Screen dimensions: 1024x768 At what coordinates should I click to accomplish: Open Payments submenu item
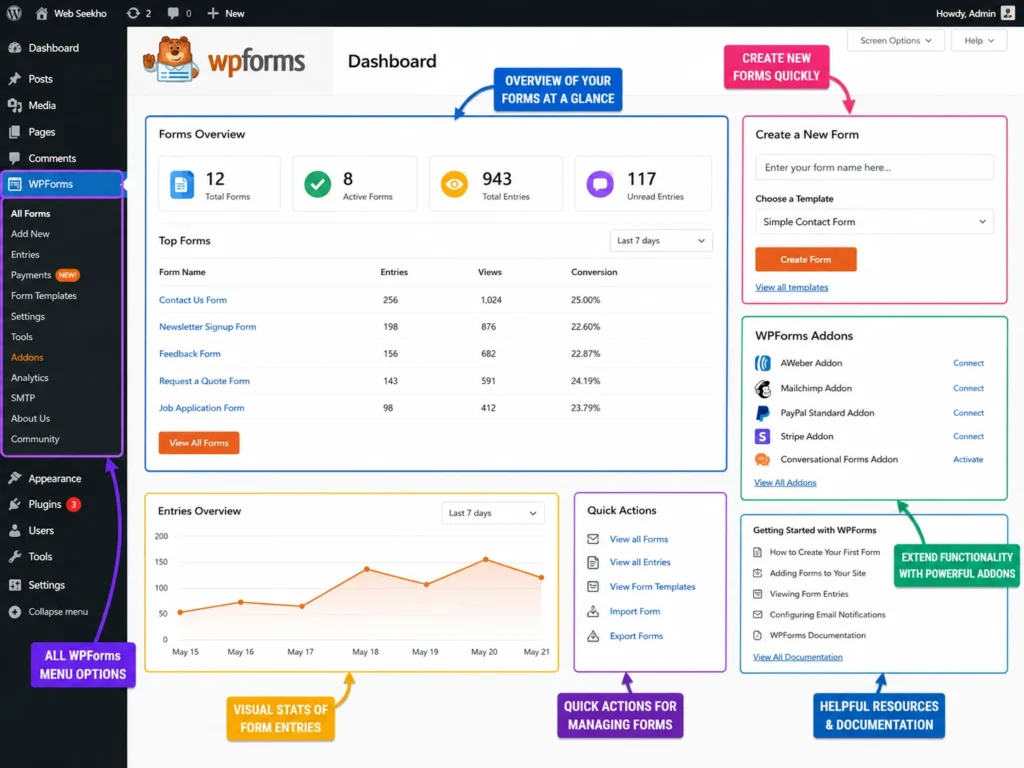click(31, 275)
